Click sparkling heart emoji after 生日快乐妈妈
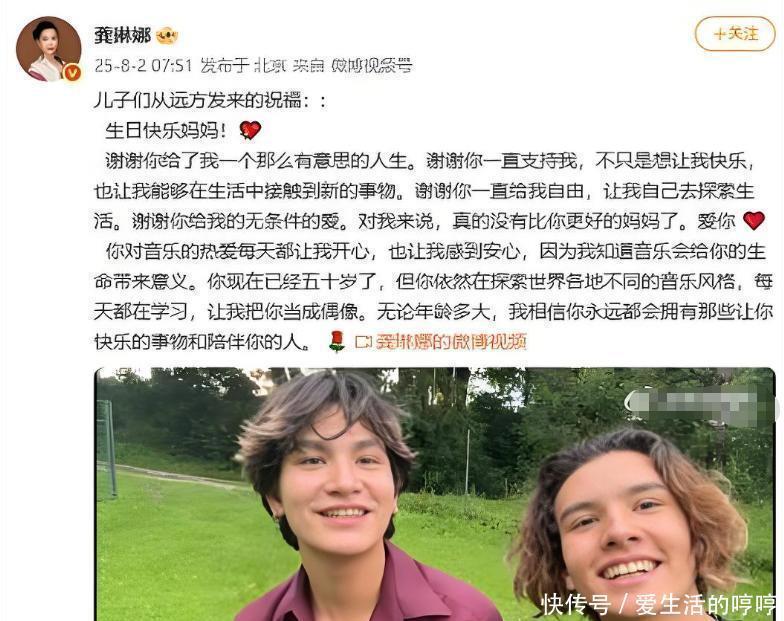Viewport: 784px width, 621px height. [250, 130]
